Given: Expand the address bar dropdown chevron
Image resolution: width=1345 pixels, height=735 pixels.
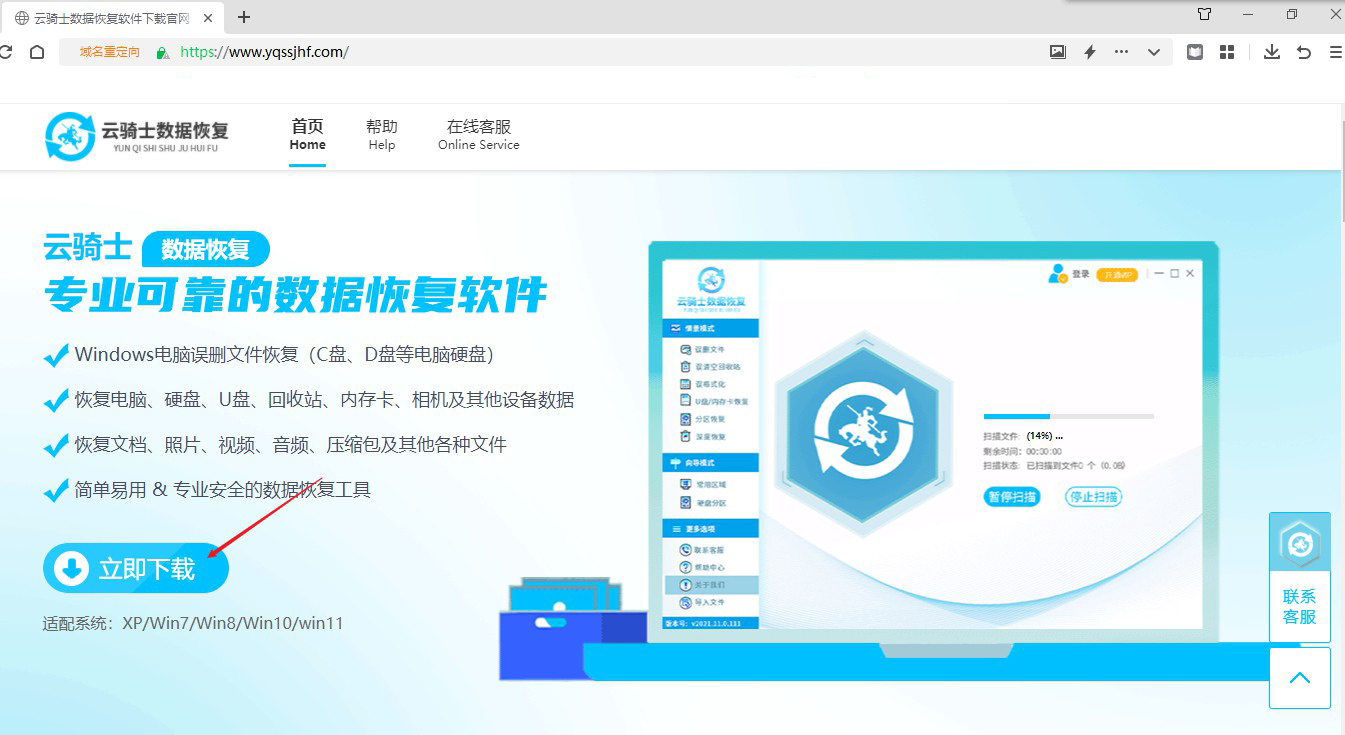Looking at the screenshot, I should 1154,52.
